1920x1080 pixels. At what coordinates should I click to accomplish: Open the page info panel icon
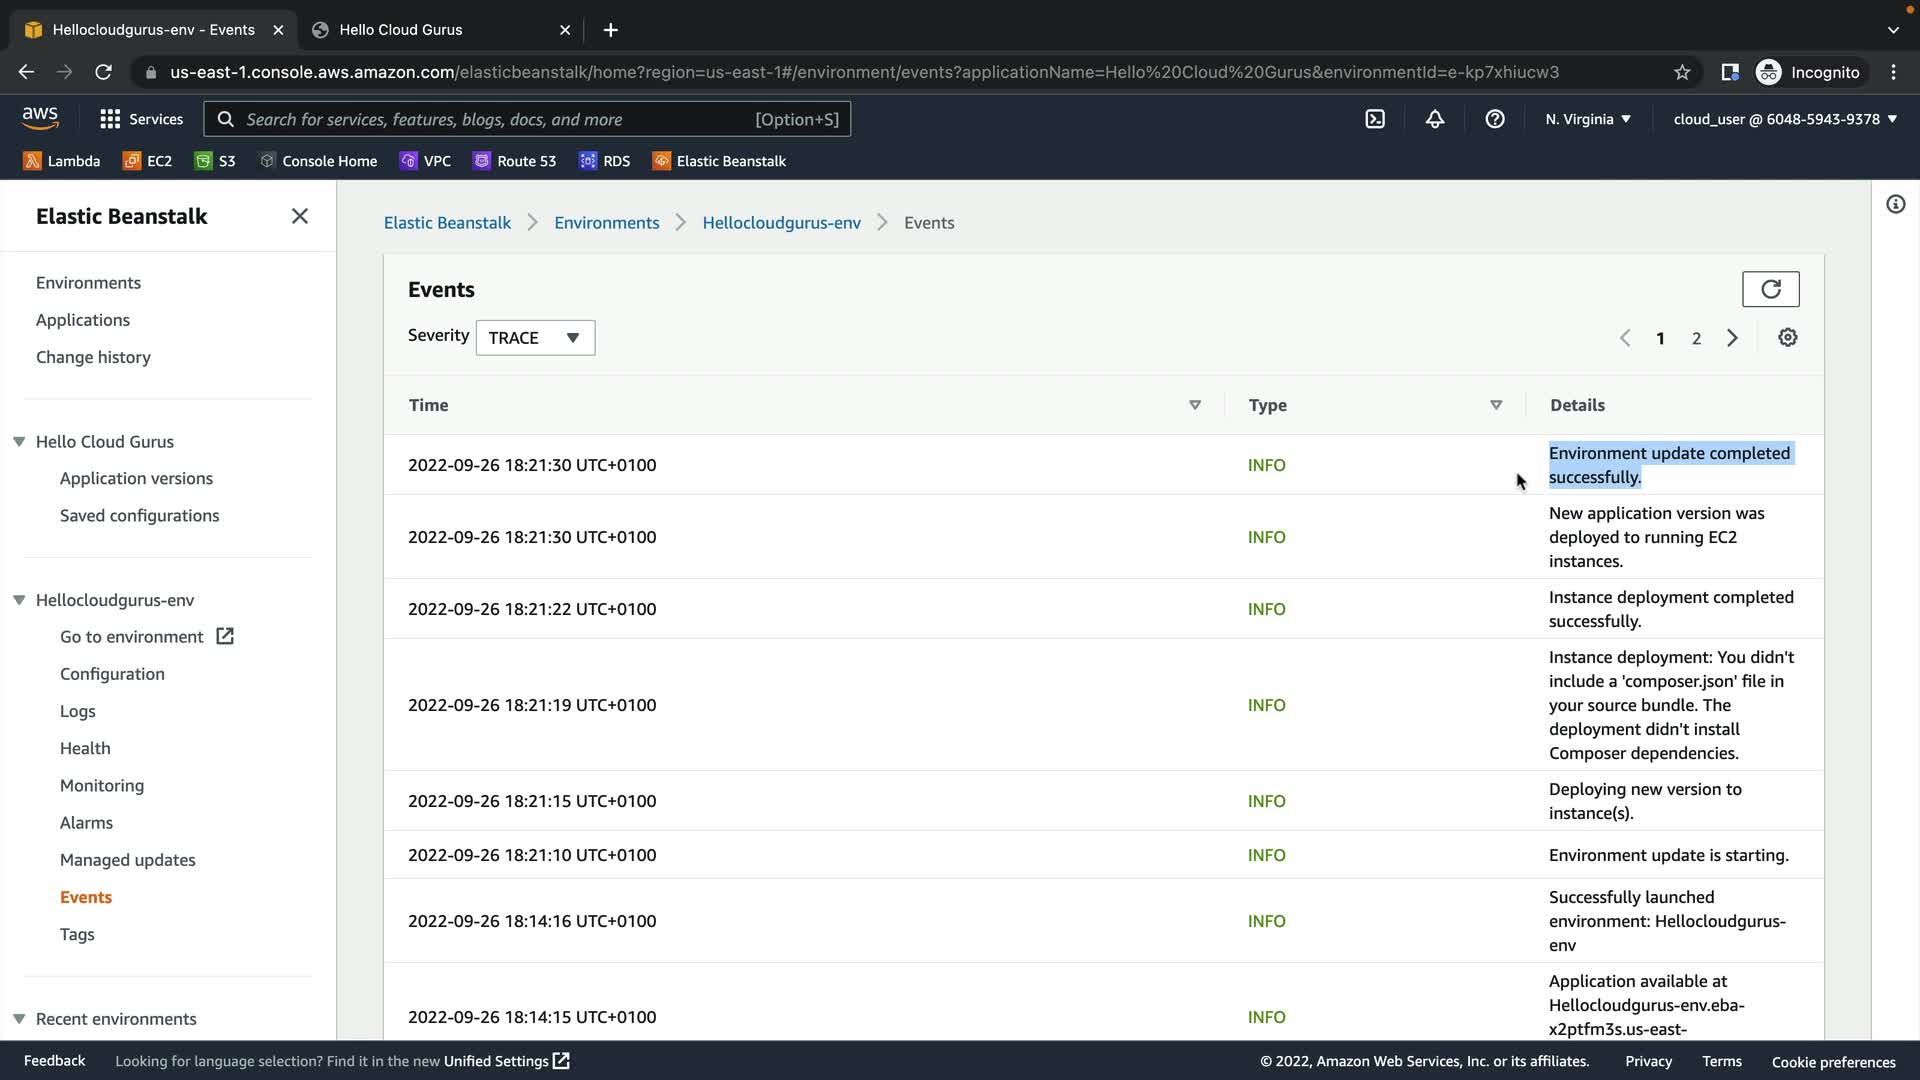click(x=1895, y=205)
